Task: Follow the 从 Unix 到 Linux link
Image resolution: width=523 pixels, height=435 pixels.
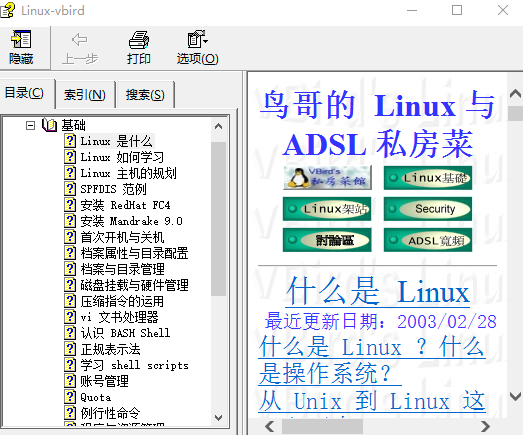Action: point(372,401)
